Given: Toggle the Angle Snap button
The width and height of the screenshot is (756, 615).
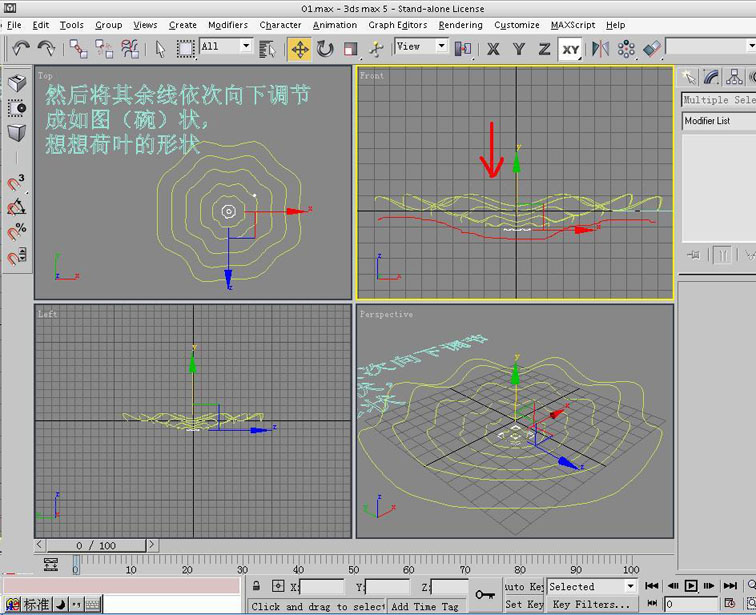Looking at the screenshot, I should pos(16,207).
